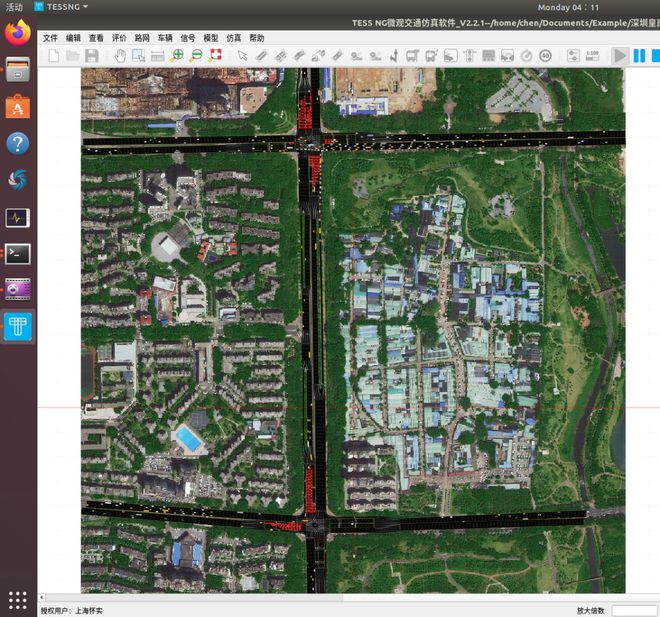Click the ruler measure tool icon
The height and width of the screenshot is (617, 660).
(157, 56)
